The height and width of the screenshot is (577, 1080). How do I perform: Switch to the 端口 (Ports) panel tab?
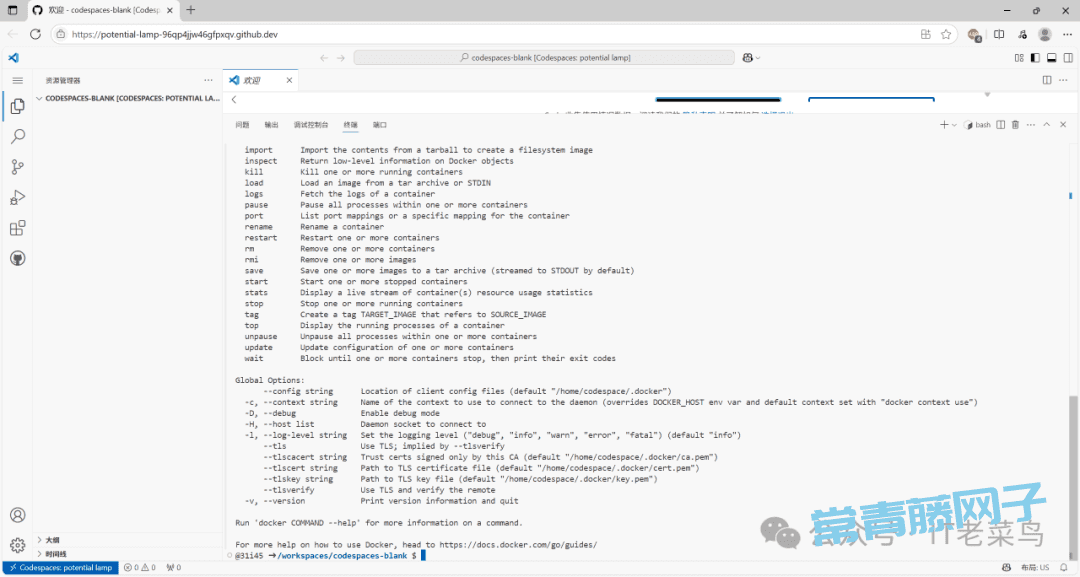coord(380,125)
